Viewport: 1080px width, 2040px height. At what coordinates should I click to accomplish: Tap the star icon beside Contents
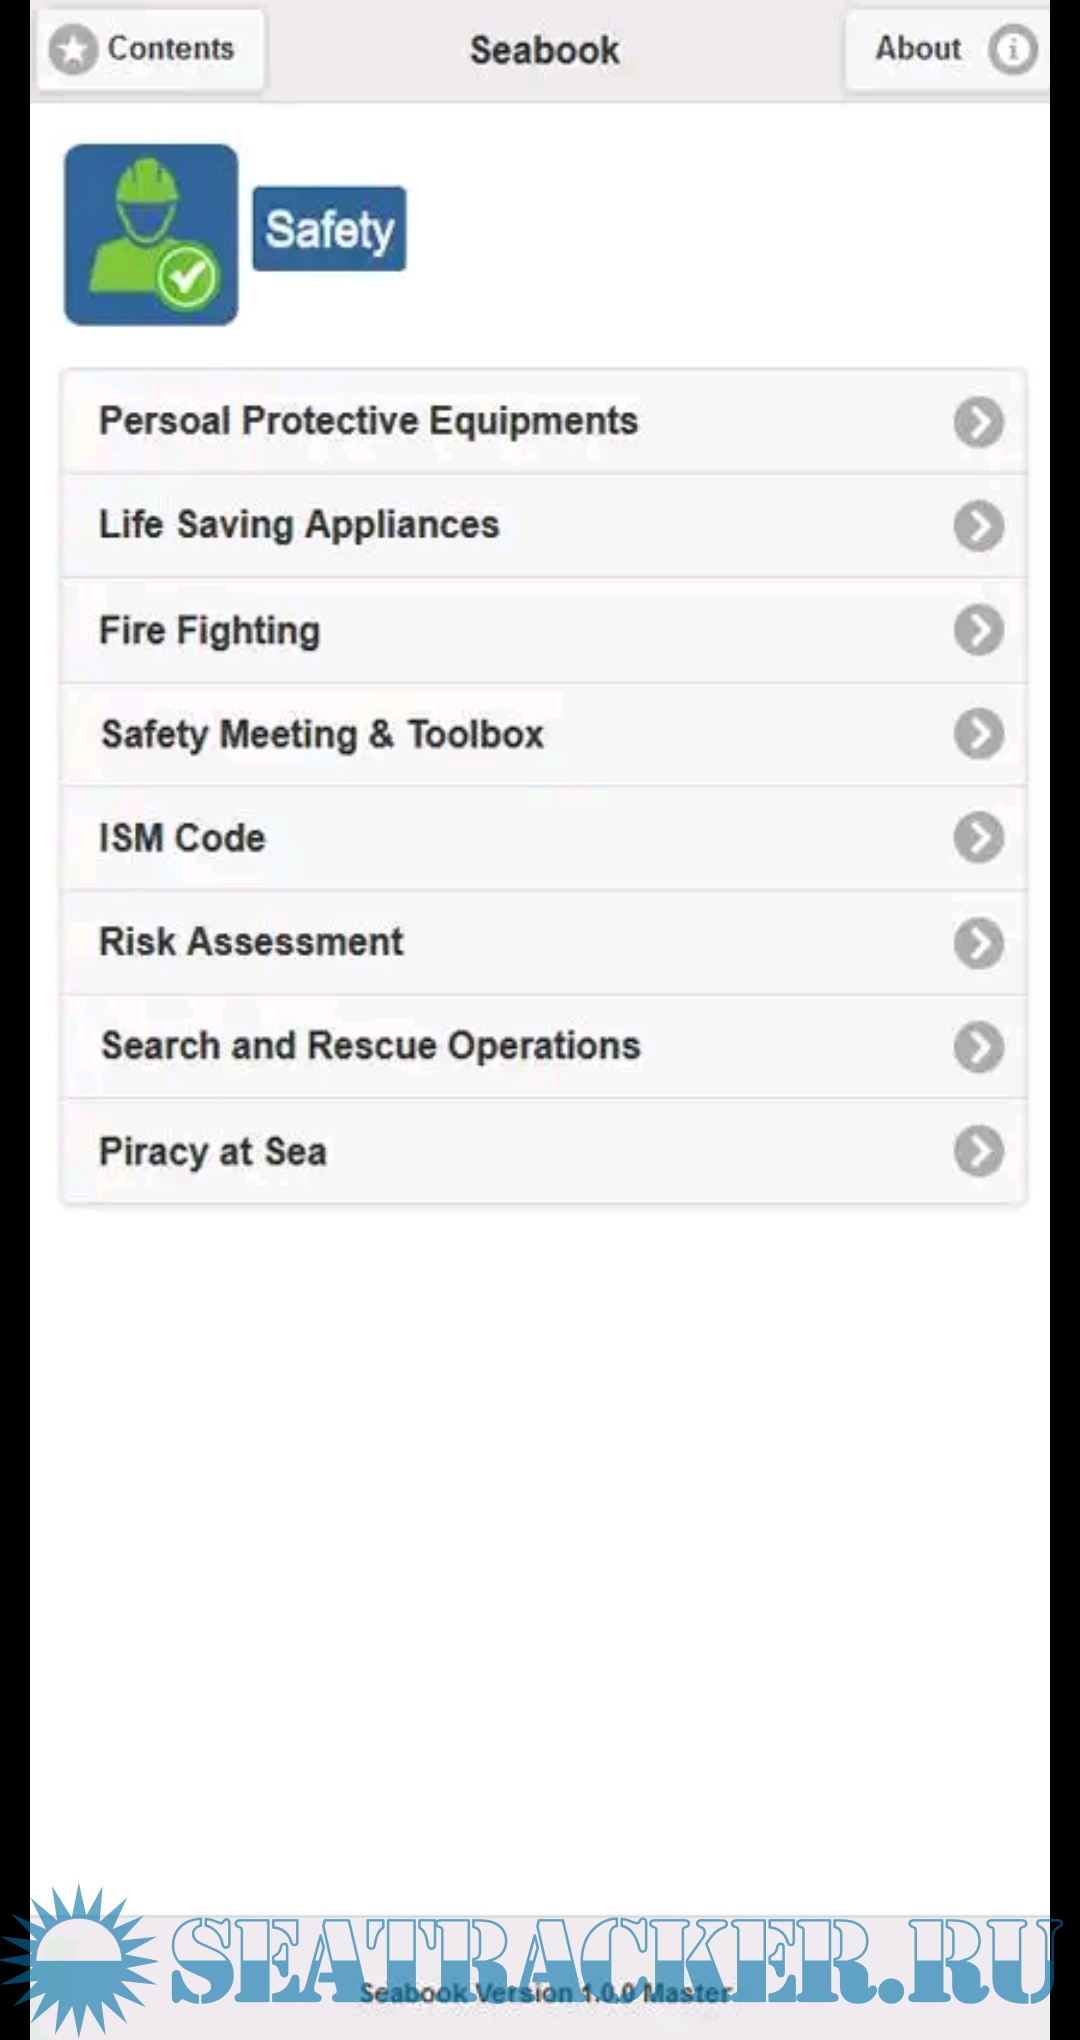(73, 49)
